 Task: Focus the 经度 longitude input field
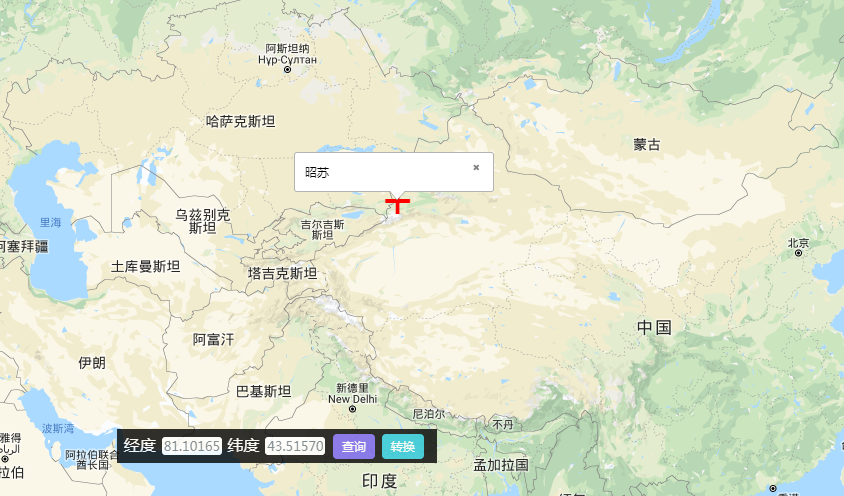click(x=192, y=446)
